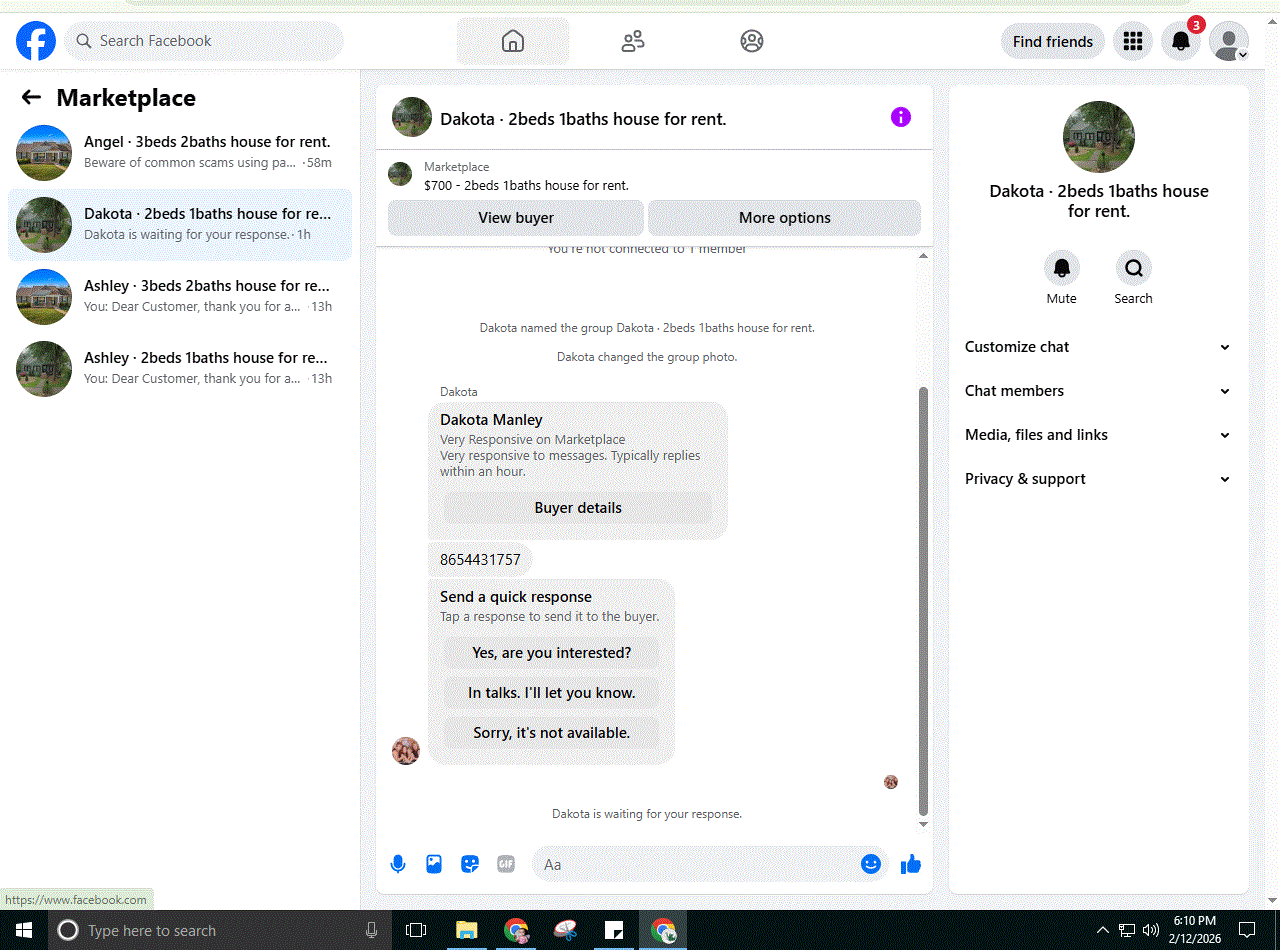Screen dimensions: 1280x950
Task: Send a thumbs-up like
Action: [x=911, y=864]
